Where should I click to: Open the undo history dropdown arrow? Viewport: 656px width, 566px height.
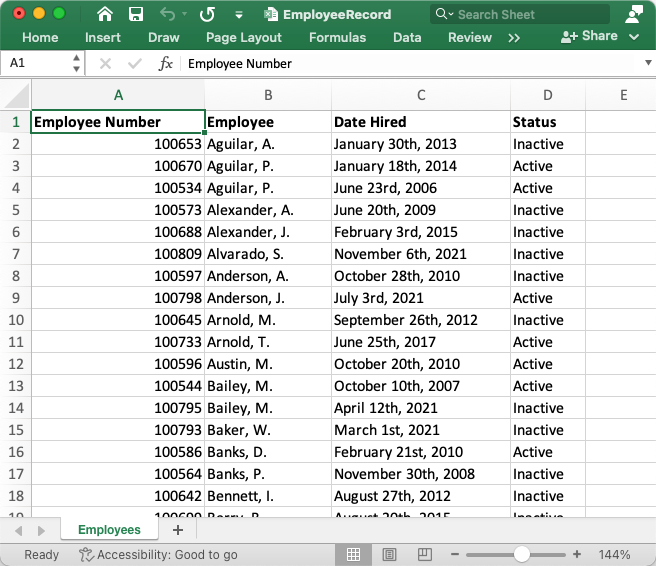pos(184,15)
